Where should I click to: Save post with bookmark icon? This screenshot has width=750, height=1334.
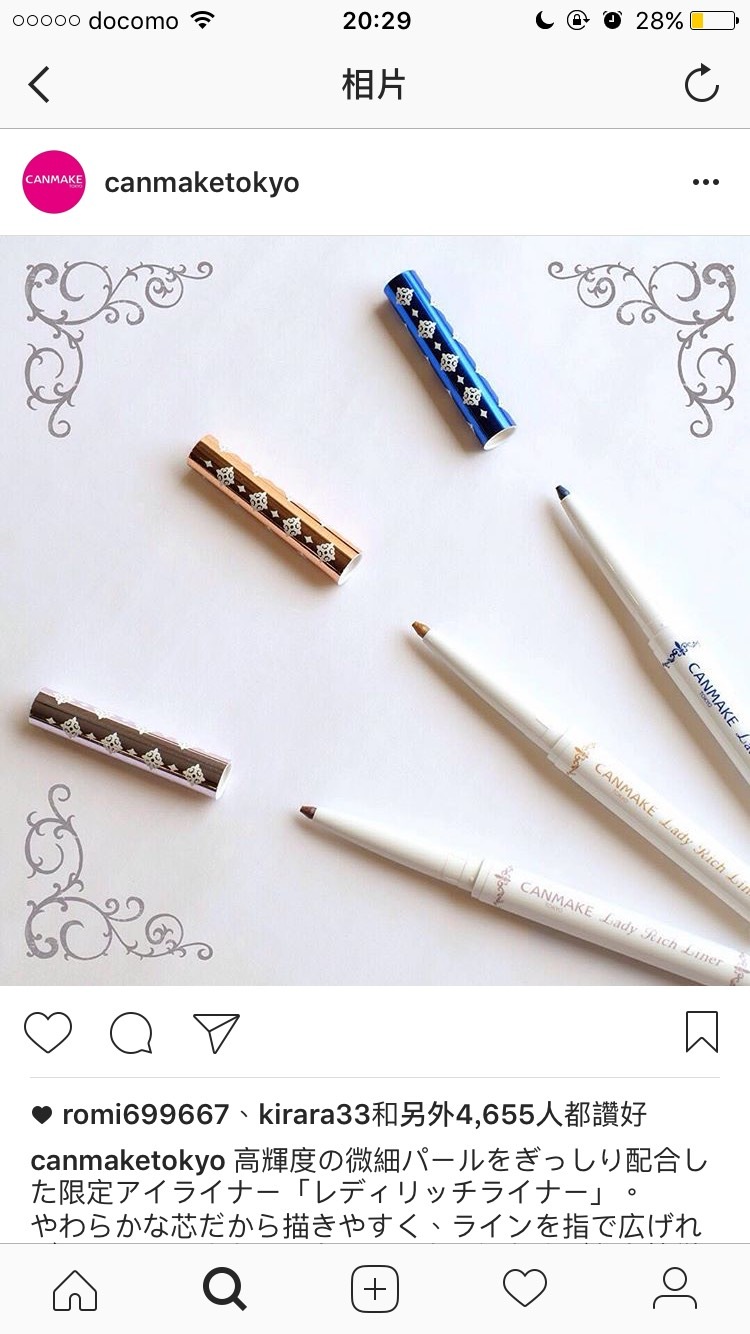(x=702, y=1032)
